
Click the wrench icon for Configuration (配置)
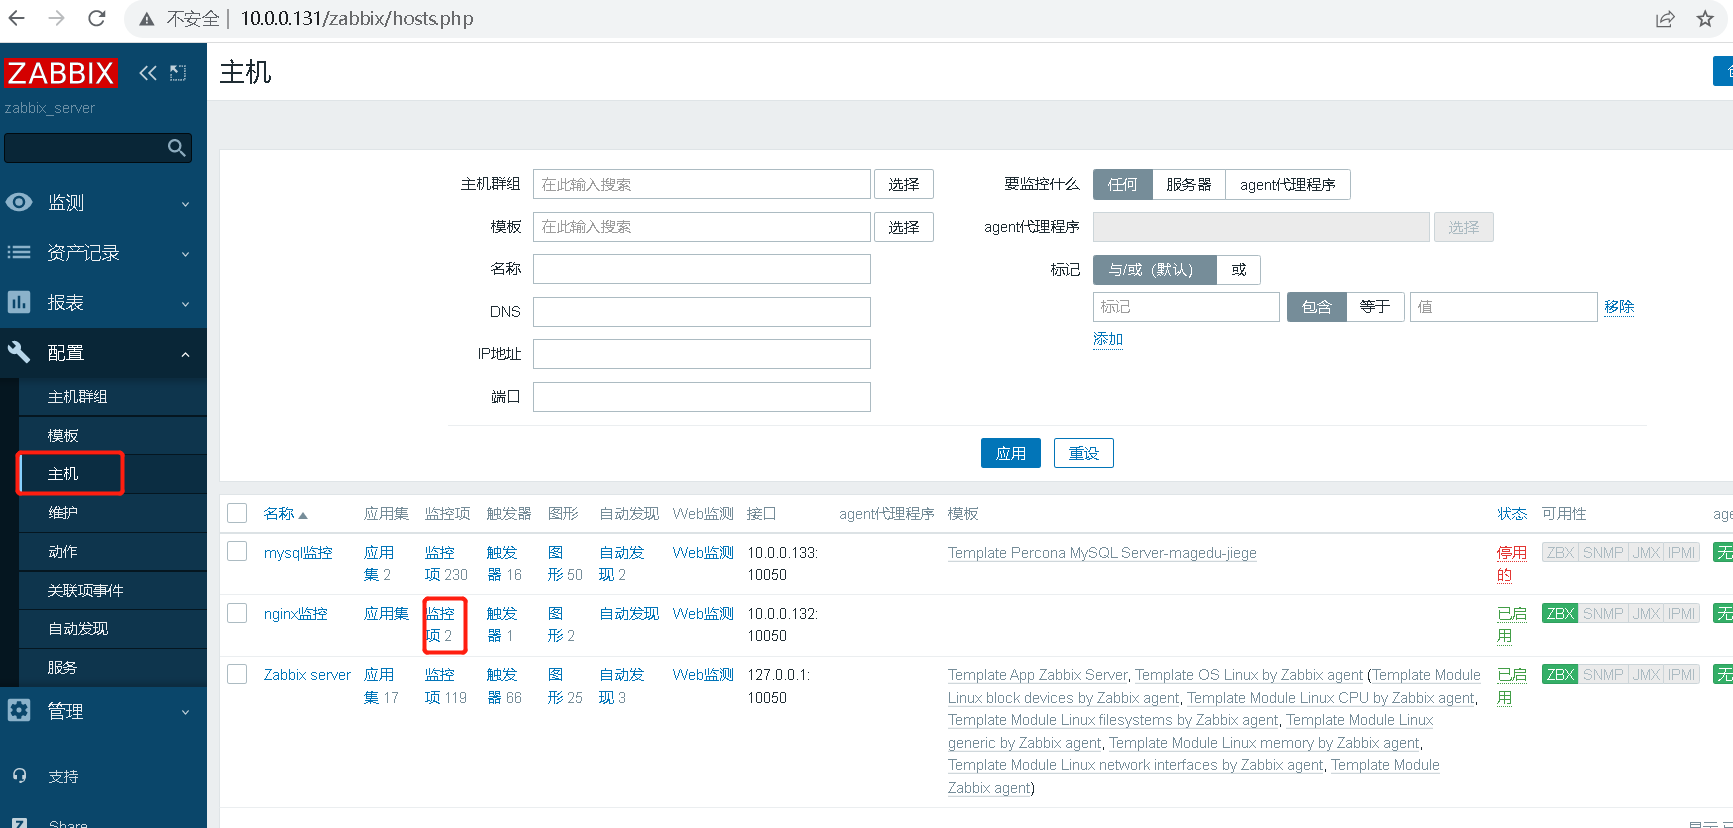coord(19,352)
